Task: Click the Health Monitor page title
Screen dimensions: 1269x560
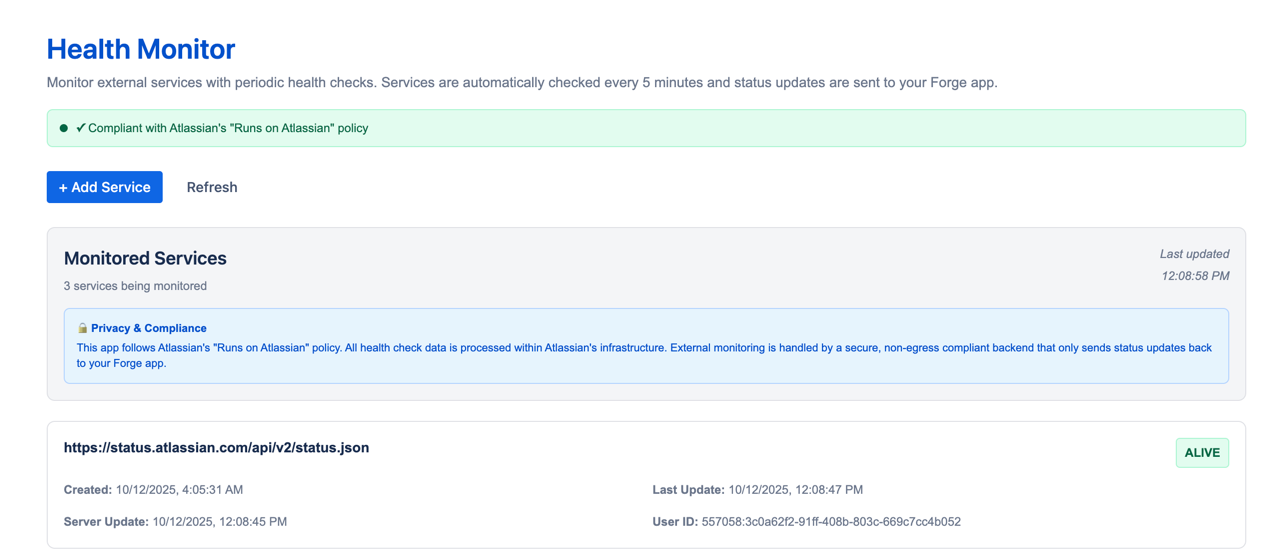Action: 141,49
